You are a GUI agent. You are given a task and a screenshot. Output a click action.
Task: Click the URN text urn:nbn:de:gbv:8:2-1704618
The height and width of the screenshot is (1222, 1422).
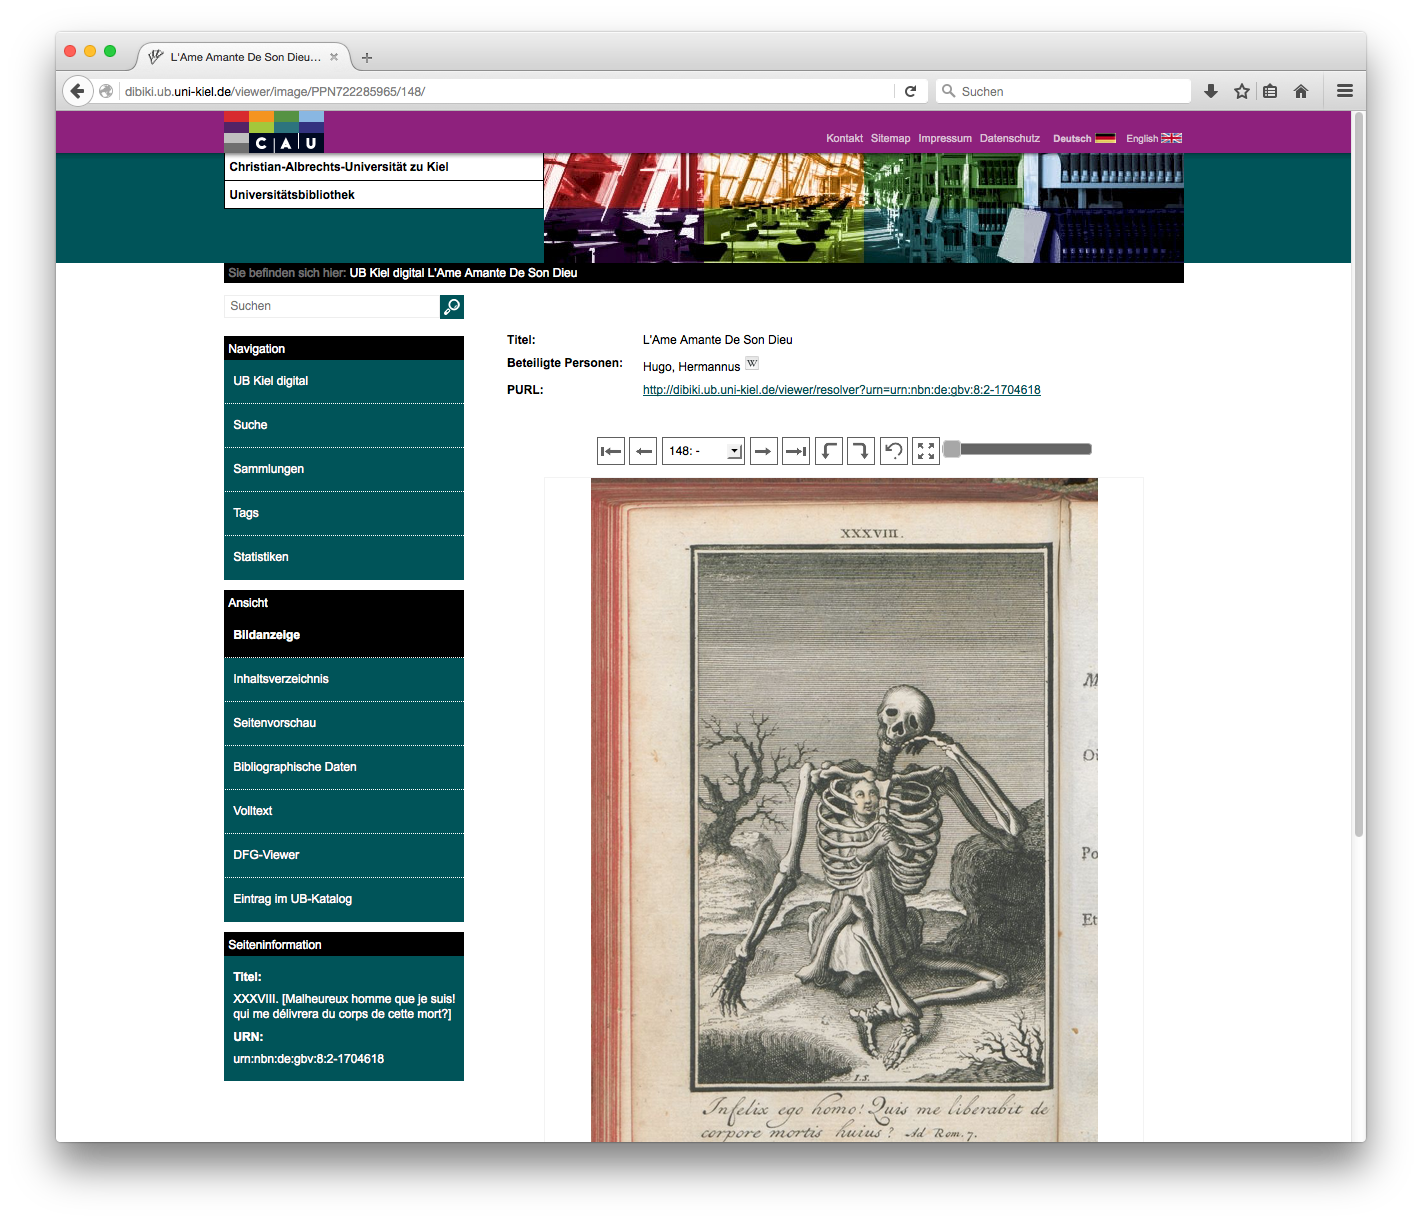[x=309, y=1059]
